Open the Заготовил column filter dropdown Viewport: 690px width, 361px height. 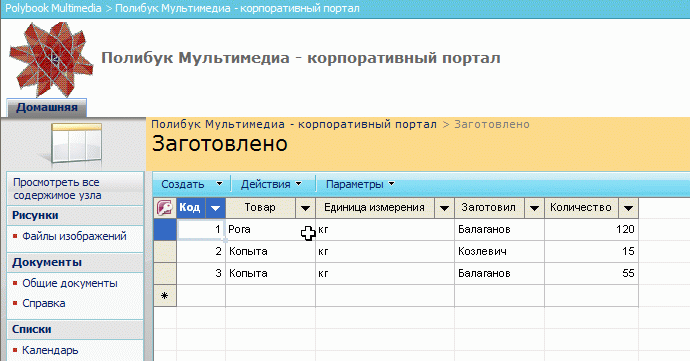[x=534, y=208]
